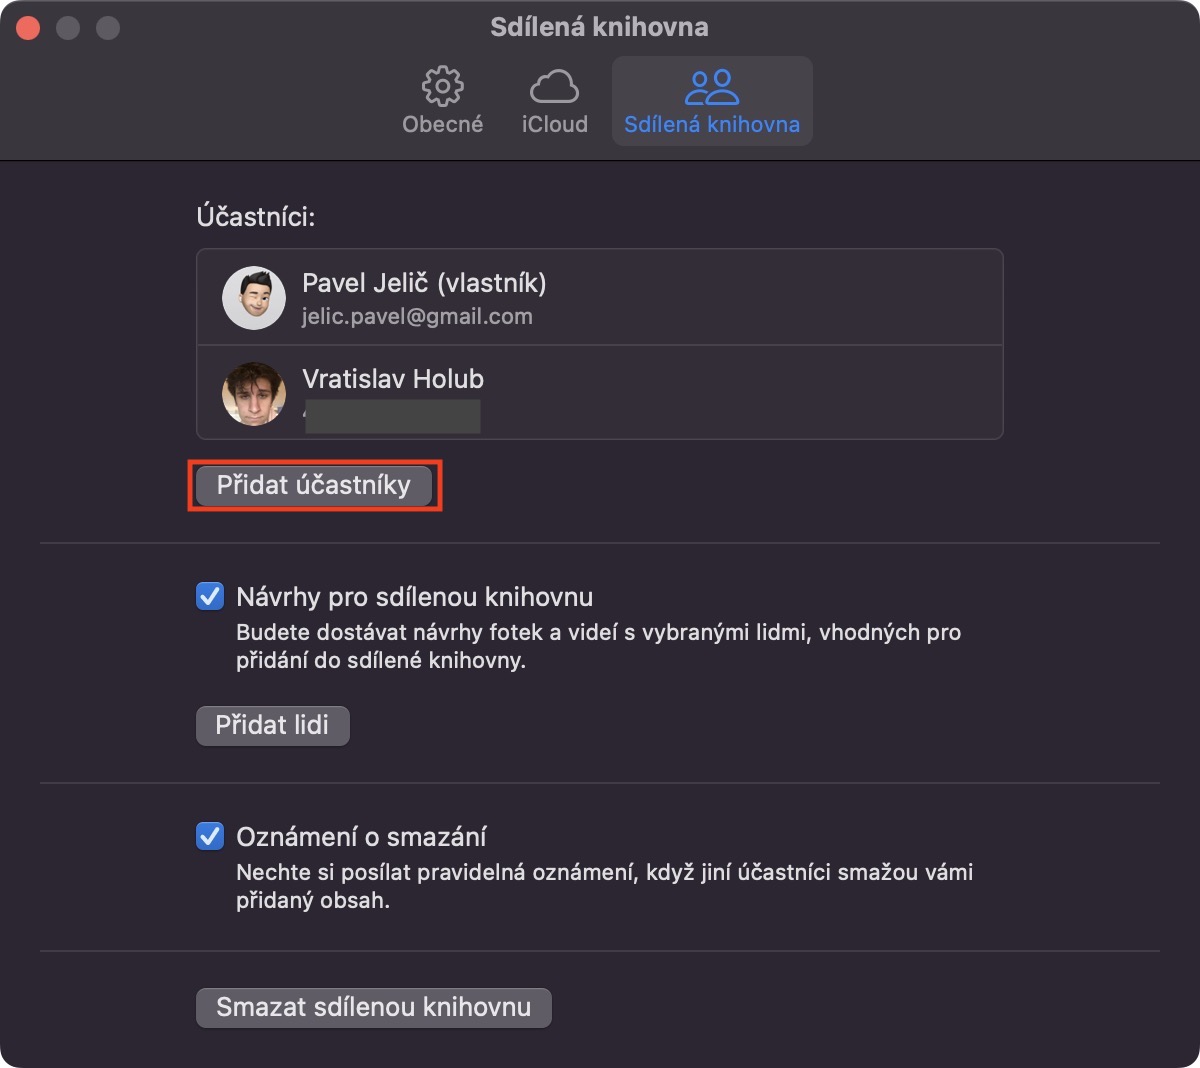Select the Vratislav Holub participant name
The height and width of the screenshot is (1068, 1200).
393,379
